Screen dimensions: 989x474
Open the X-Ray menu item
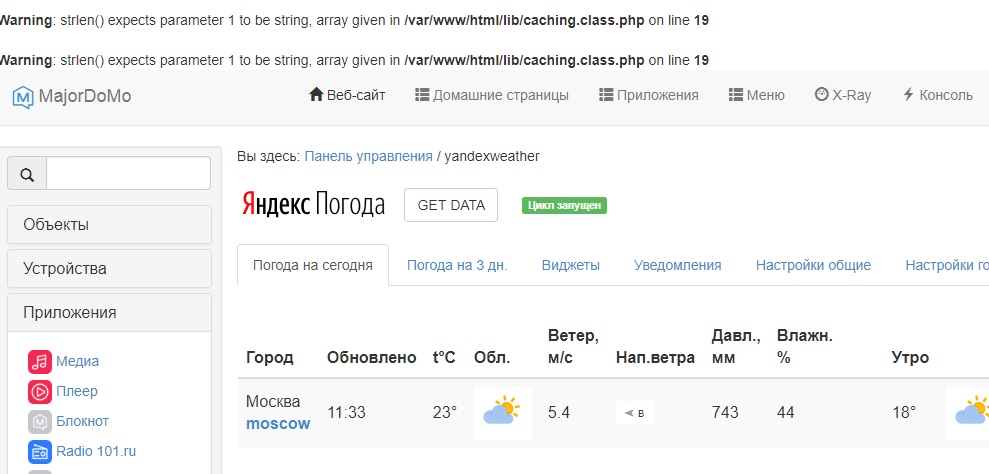tap(843, 96)
